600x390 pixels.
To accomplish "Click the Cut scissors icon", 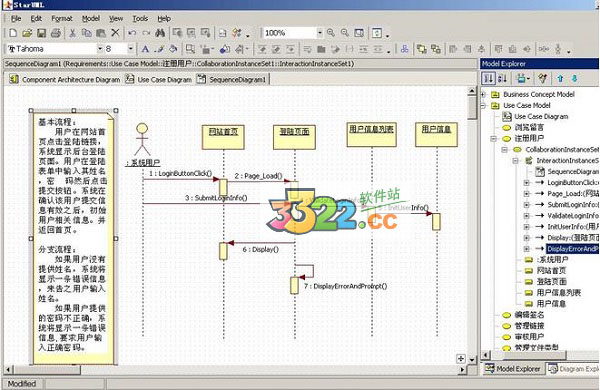I will [x=72, y=33].
